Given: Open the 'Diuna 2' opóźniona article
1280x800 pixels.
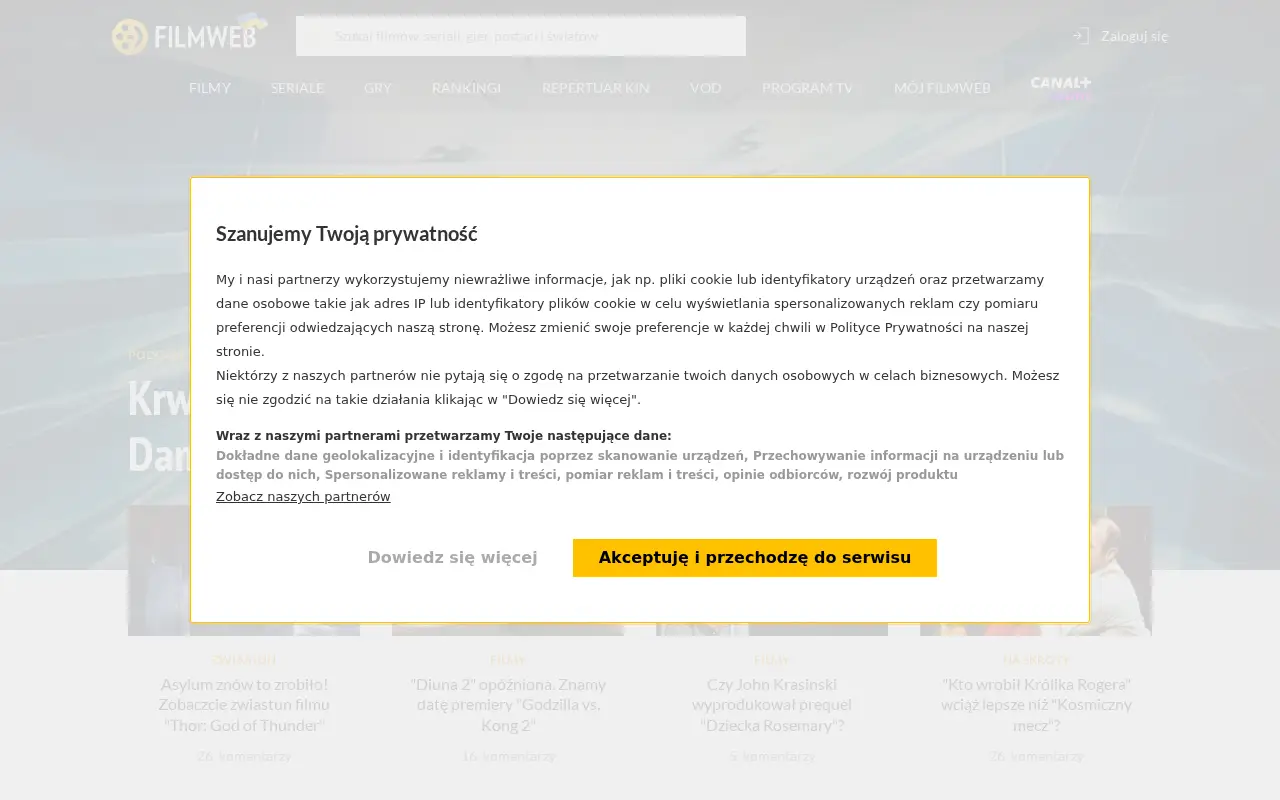Looking at the screenshot, I should tap(508, 705).
